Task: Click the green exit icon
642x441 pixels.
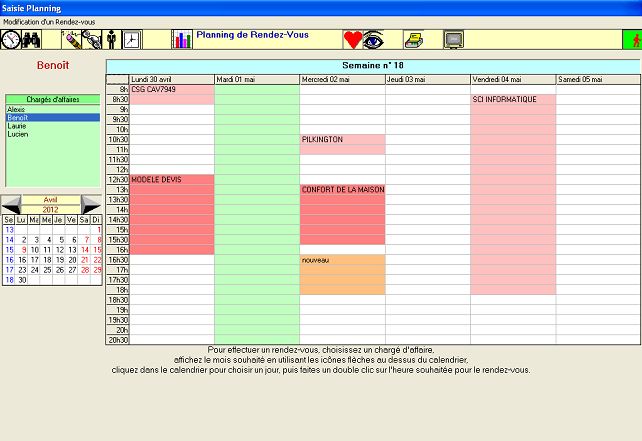Action: [x=631, y=40]
